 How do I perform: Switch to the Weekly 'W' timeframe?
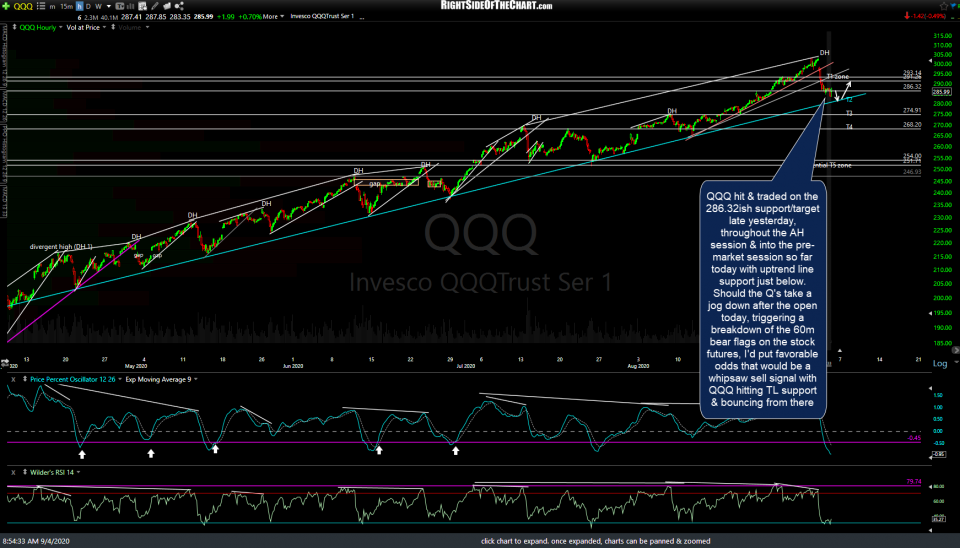(98, 6)
